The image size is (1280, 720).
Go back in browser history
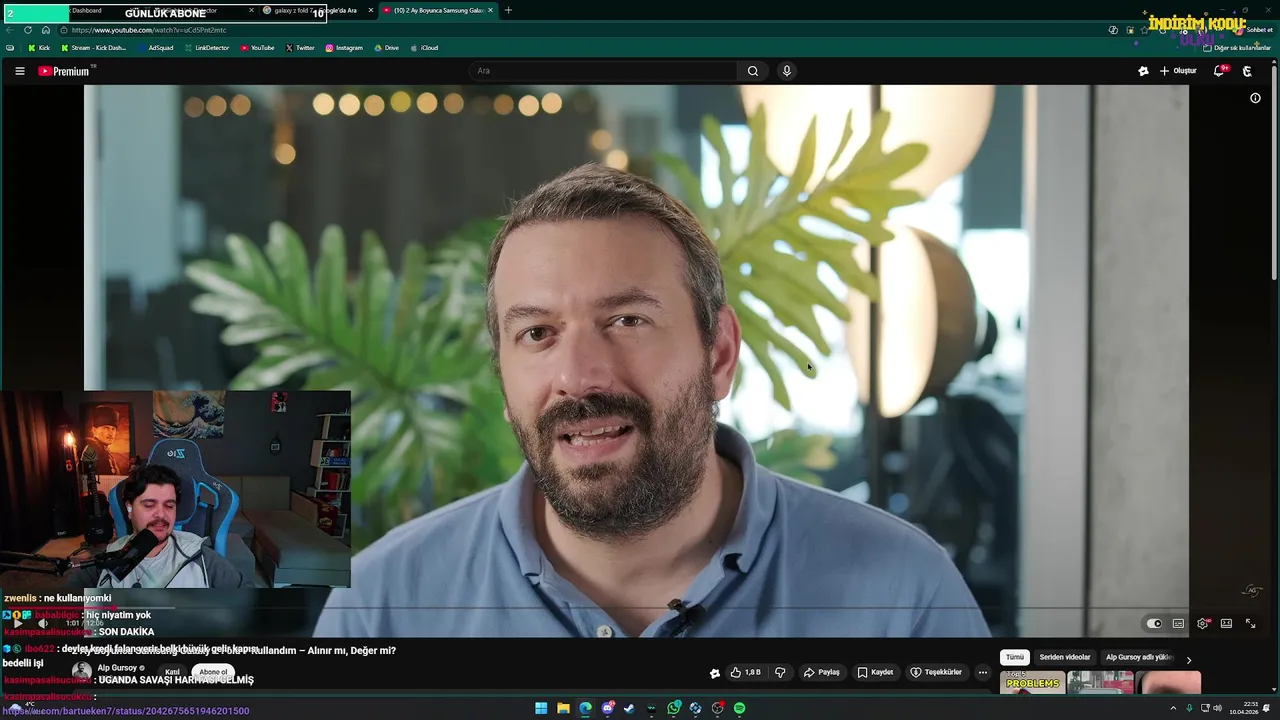tap(10, 30)
